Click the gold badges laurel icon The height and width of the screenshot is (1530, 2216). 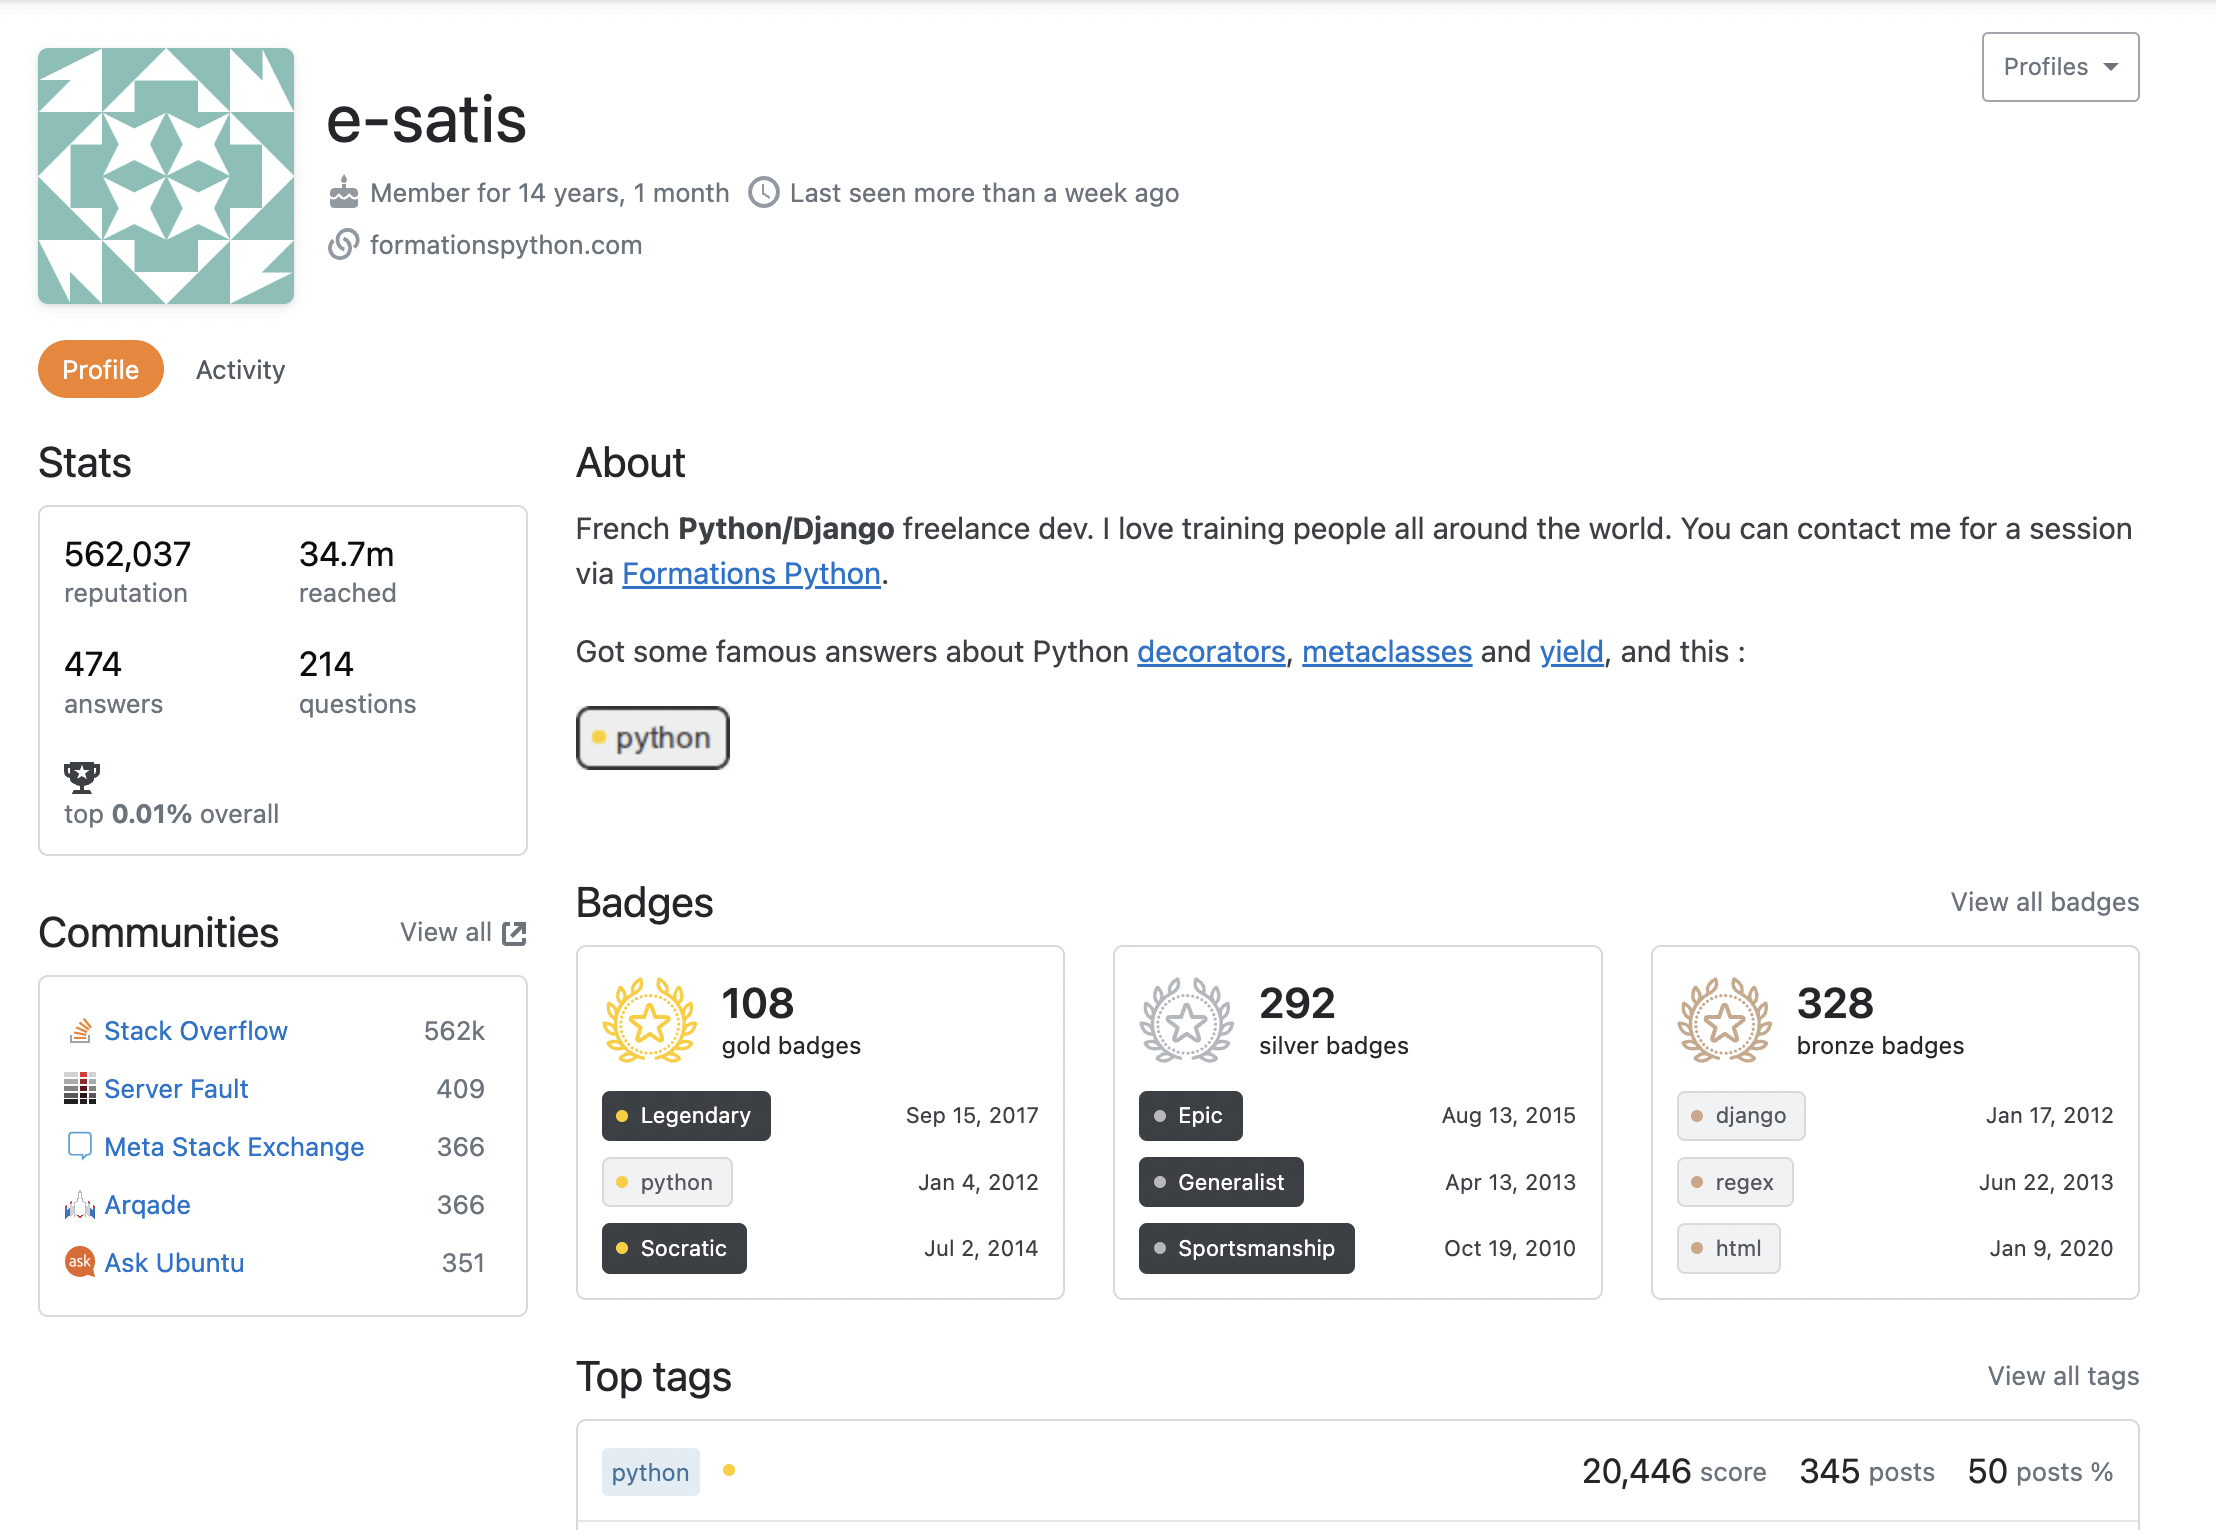(x=650, y=1022)
